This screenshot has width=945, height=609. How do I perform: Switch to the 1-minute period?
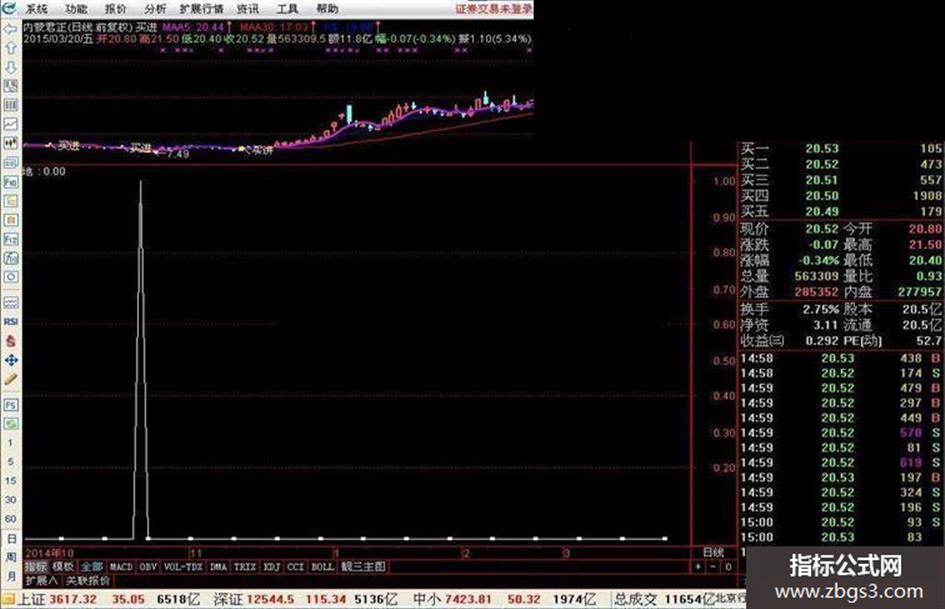10,443
